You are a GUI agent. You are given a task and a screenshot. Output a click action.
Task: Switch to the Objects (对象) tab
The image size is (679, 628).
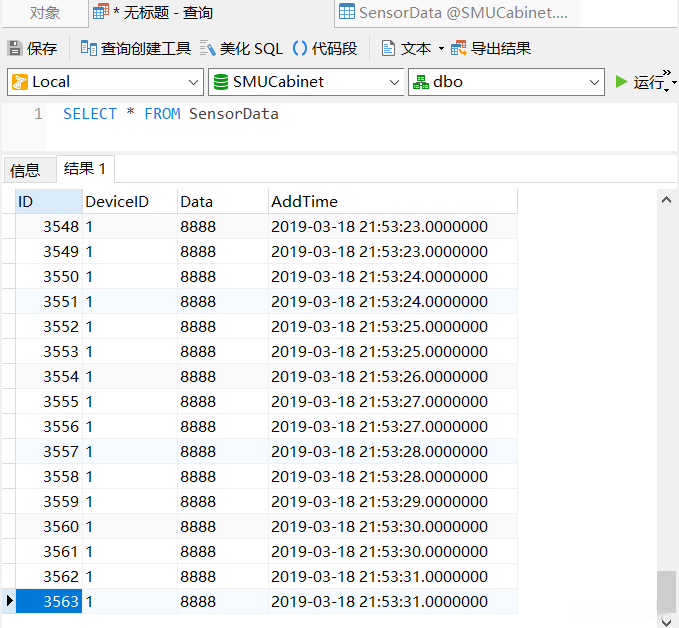pyautogui.click(x=45, y=13)
